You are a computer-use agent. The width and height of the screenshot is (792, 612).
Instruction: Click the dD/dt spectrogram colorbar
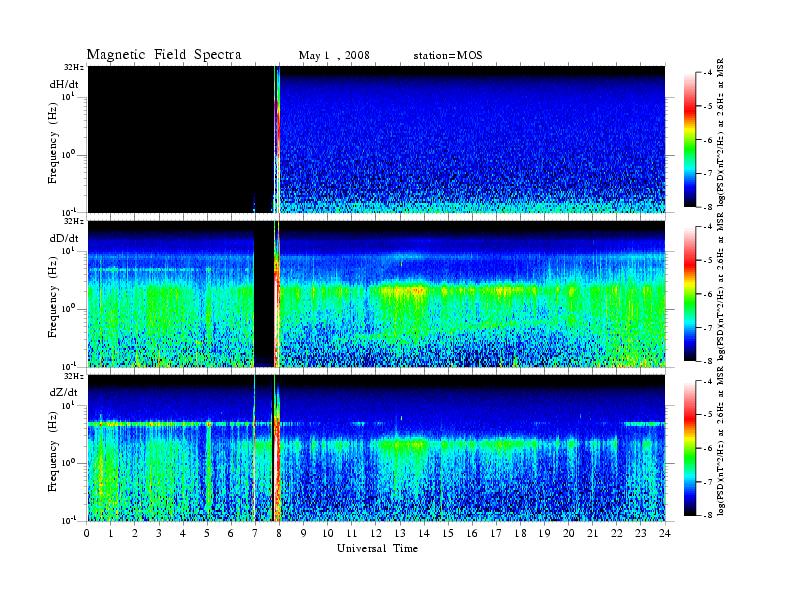tap(690, 294)
